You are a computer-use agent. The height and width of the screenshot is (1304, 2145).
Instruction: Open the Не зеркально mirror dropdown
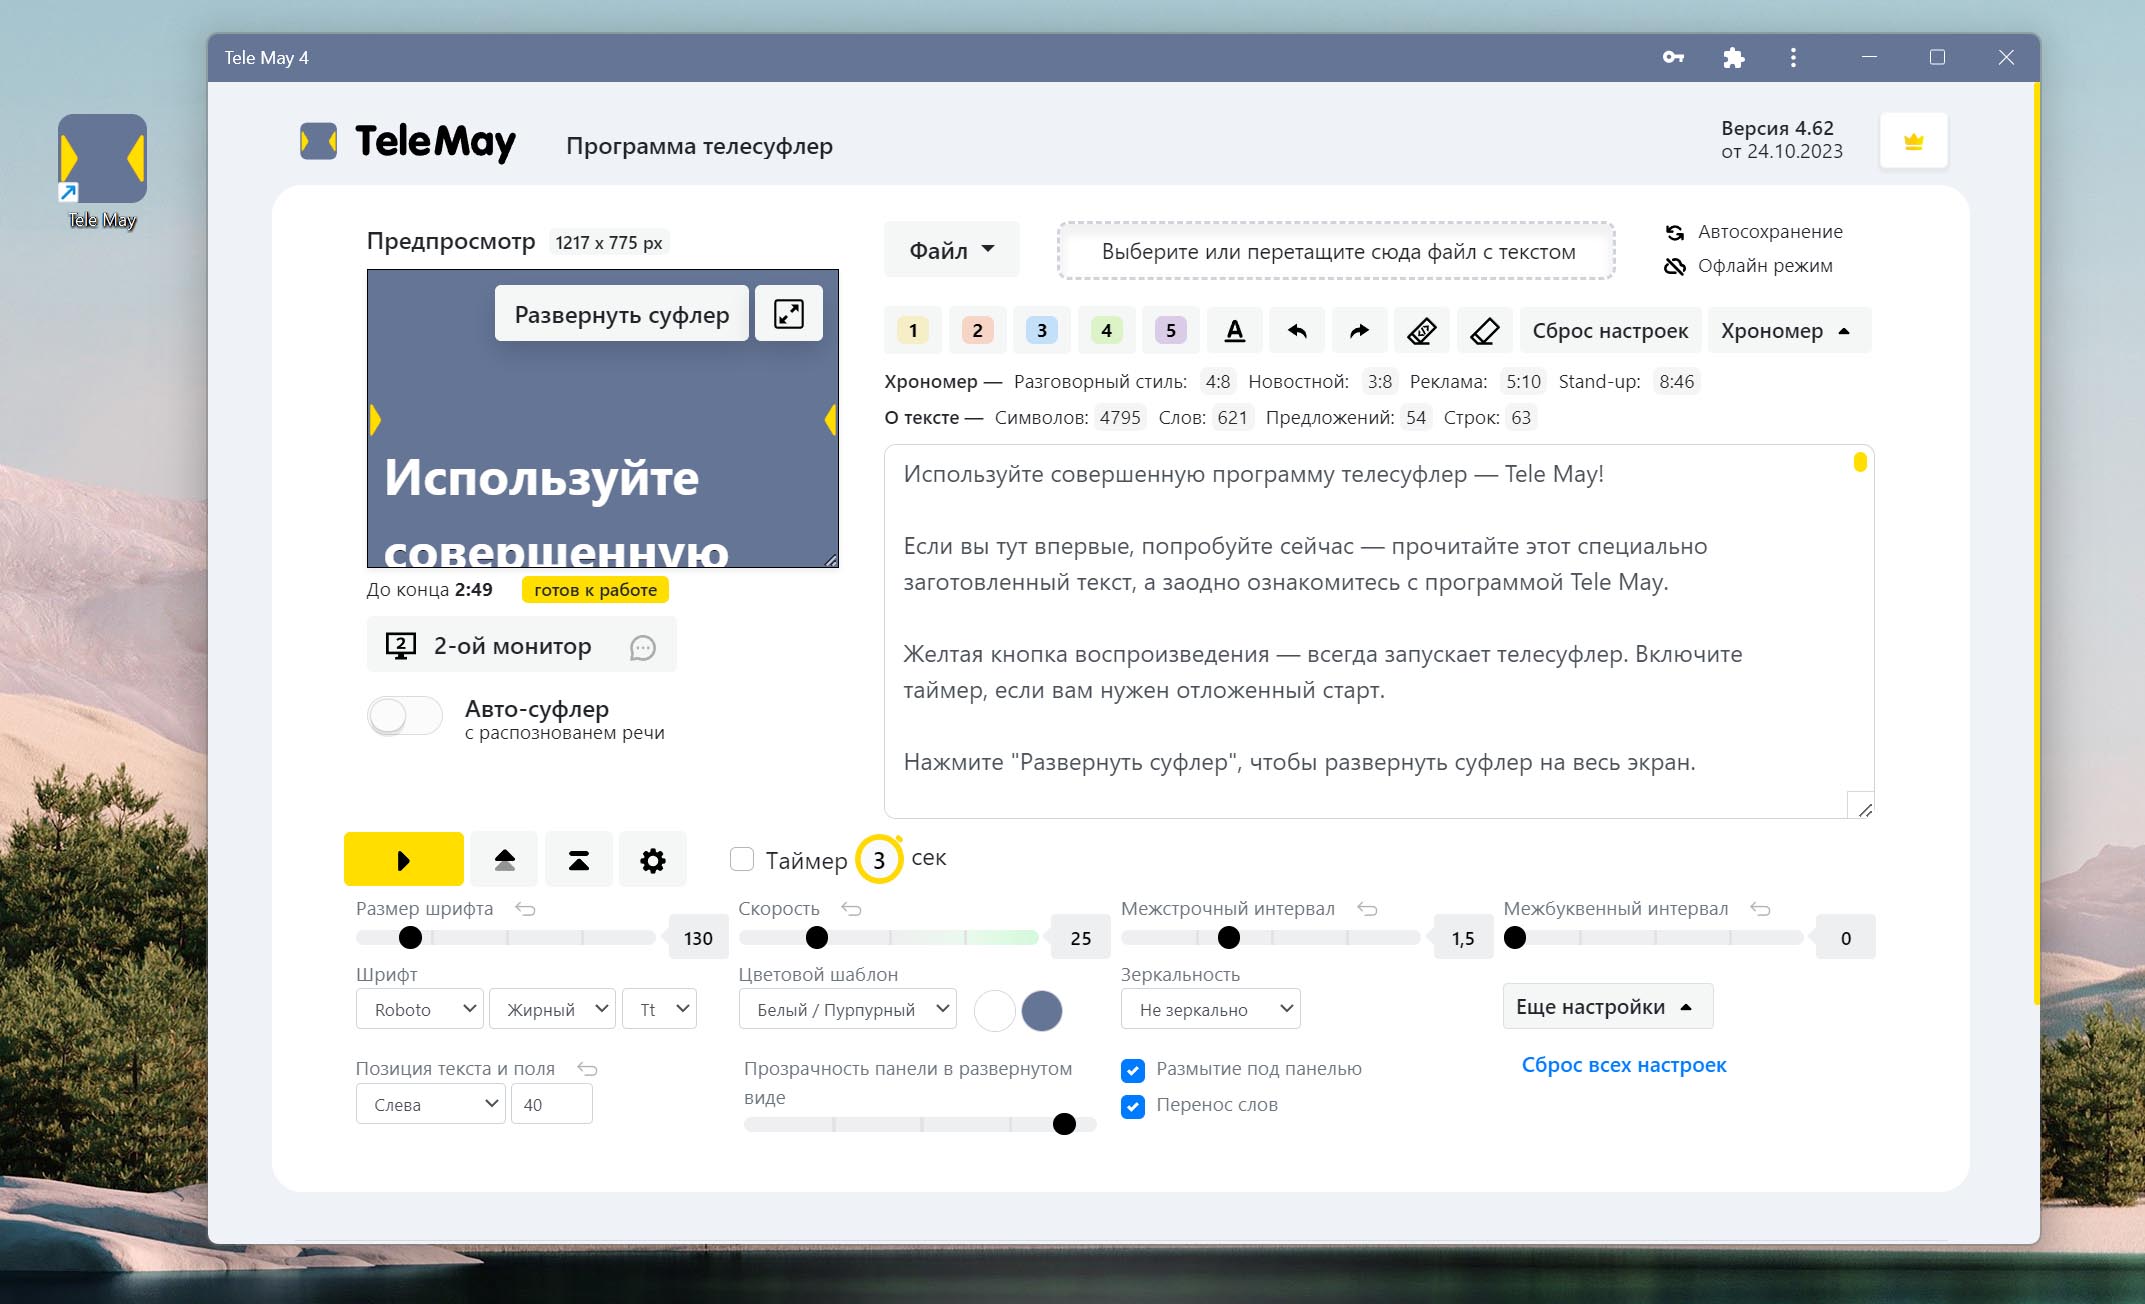1211,1009
